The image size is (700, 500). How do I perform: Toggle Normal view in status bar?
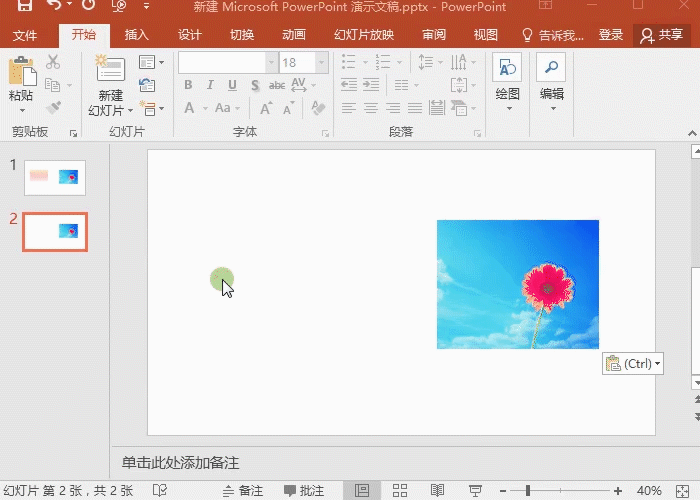tap(362, 491)
